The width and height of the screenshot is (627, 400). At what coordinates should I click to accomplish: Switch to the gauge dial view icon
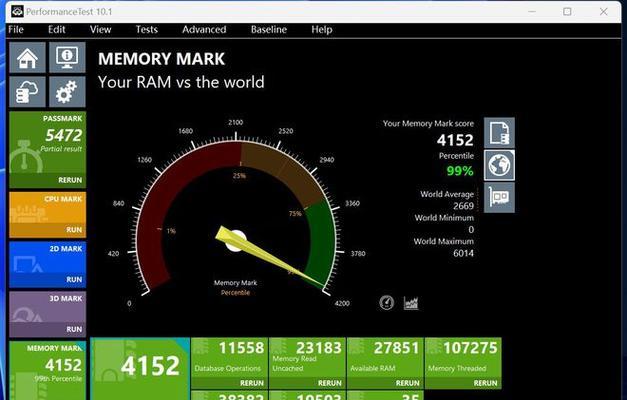click(386, 303)
